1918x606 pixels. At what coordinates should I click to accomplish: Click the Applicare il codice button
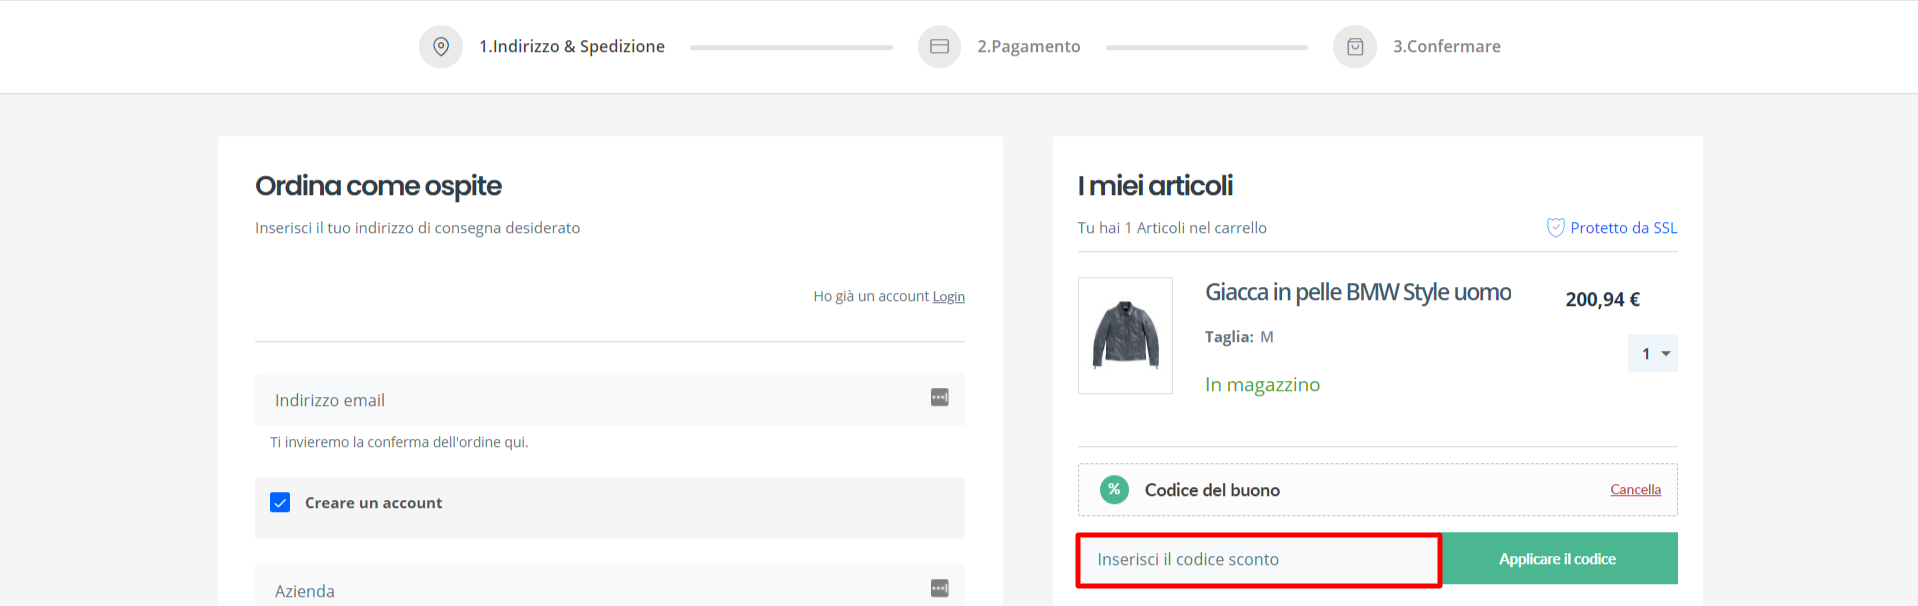(1558, 558)
